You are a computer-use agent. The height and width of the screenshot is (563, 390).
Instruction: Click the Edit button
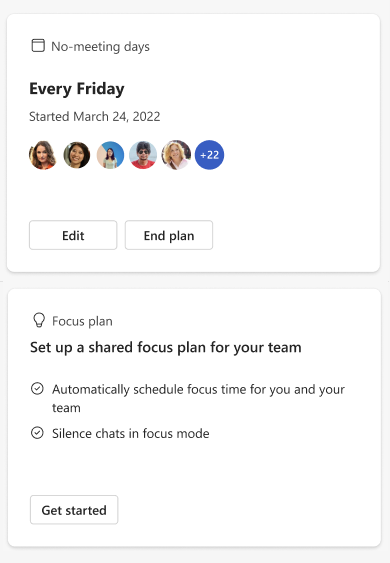73,235
